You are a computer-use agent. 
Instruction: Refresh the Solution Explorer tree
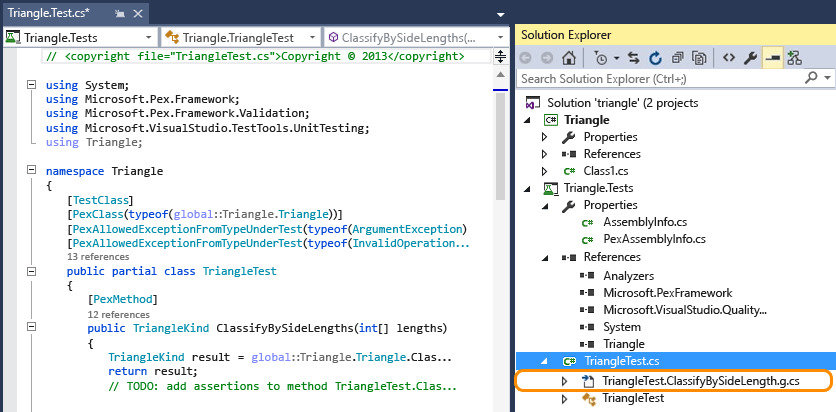(655, 58)
